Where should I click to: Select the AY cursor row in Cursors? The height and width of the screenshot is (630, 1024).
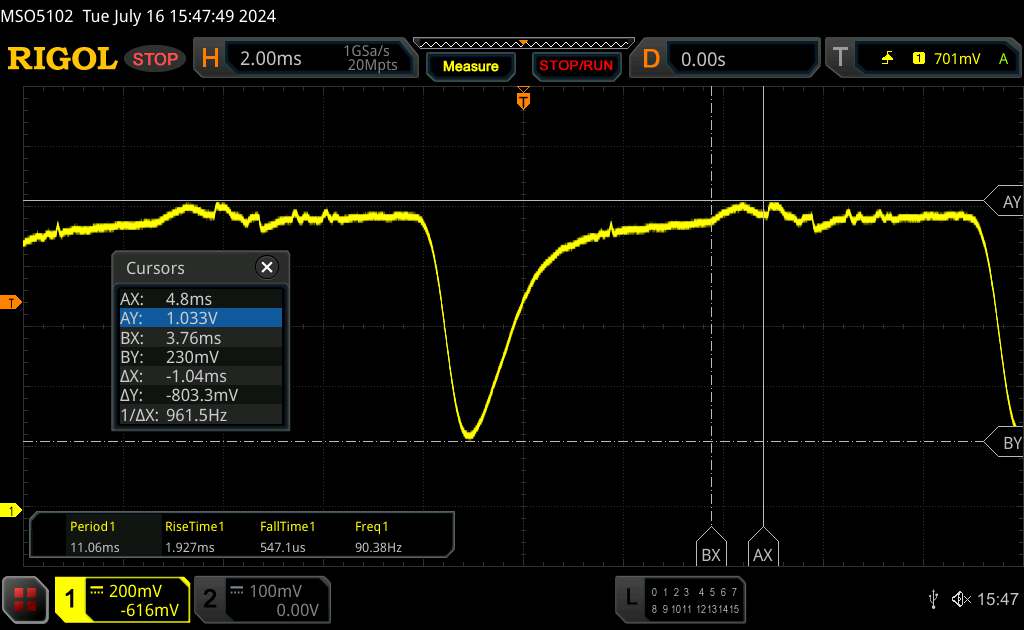click(x=200, y=318)
